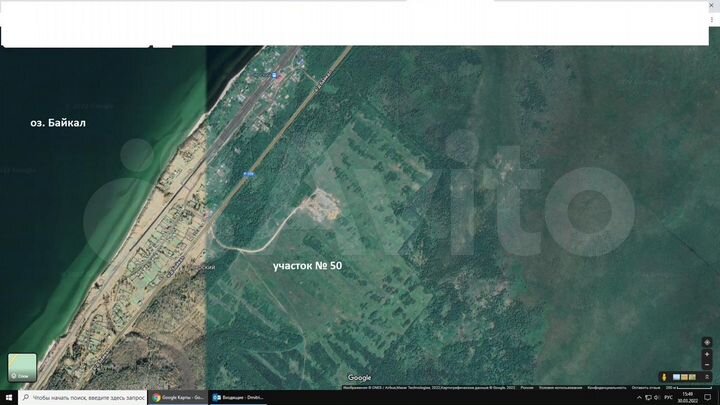Image resolution: width=720 pixels, height=405 pixels.
Task: Click the my location button
Action: [x=707, y=341]
